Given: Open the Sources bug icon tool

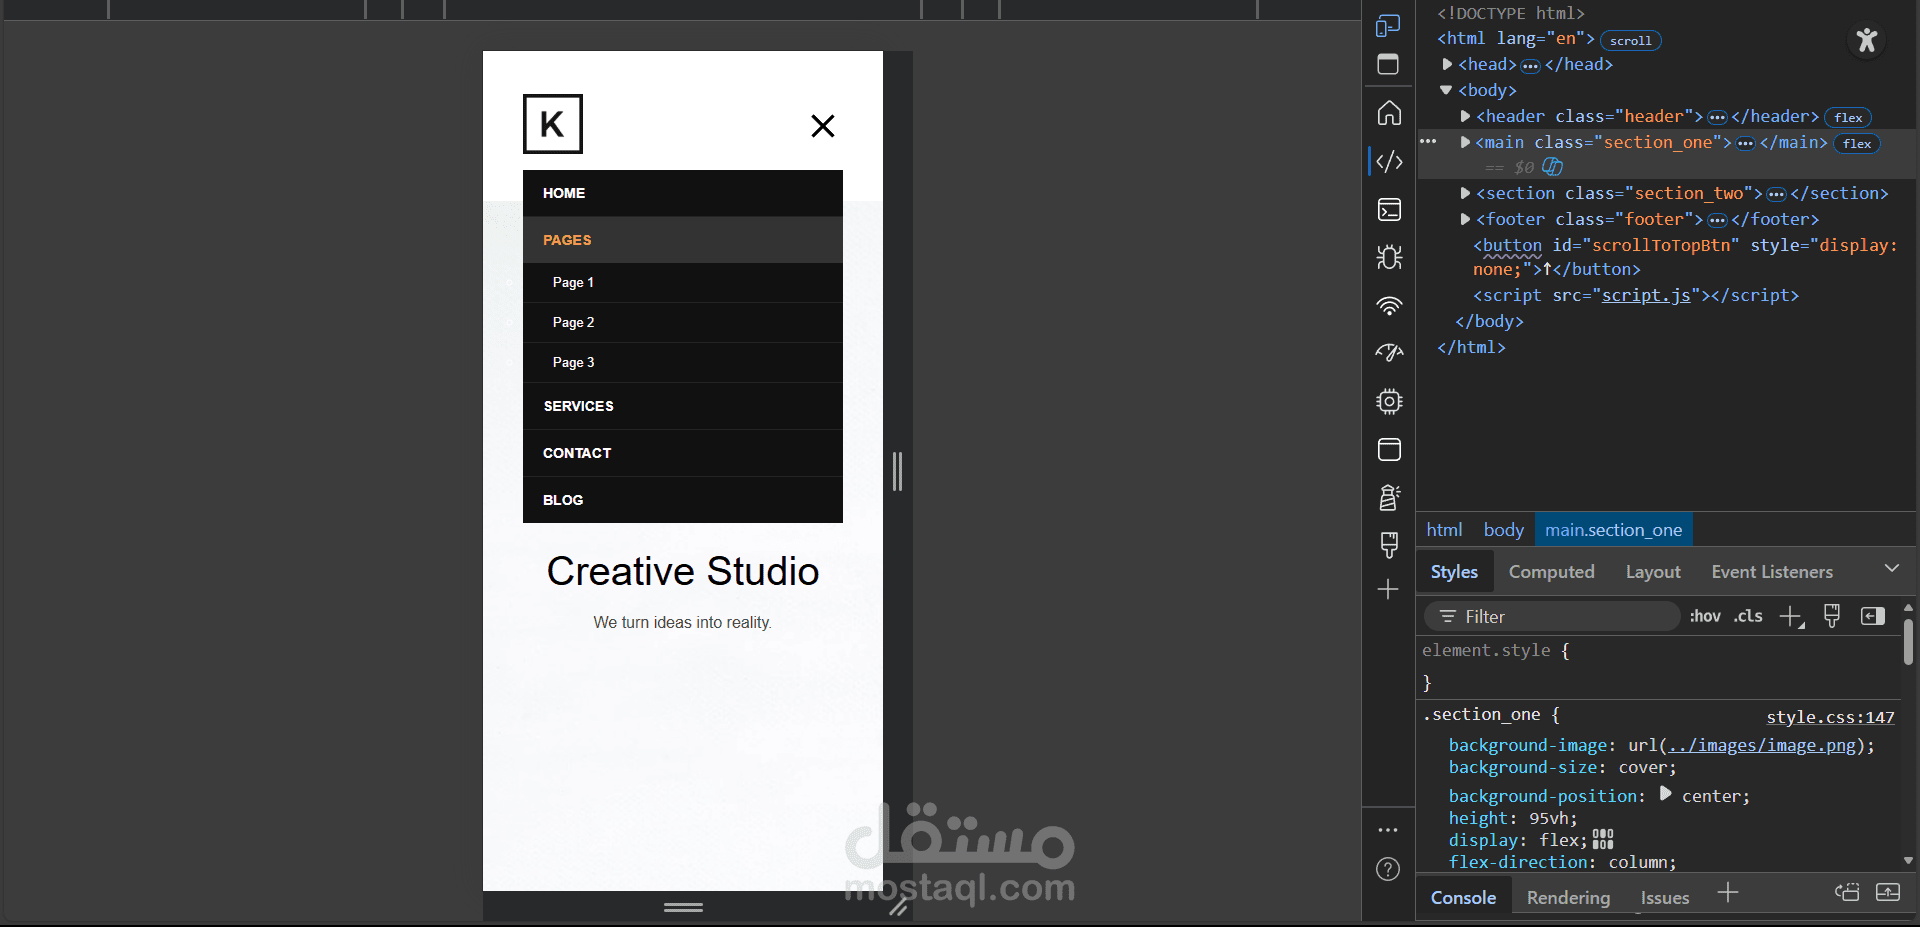Looking at the screenshot, I should 1389,257.
